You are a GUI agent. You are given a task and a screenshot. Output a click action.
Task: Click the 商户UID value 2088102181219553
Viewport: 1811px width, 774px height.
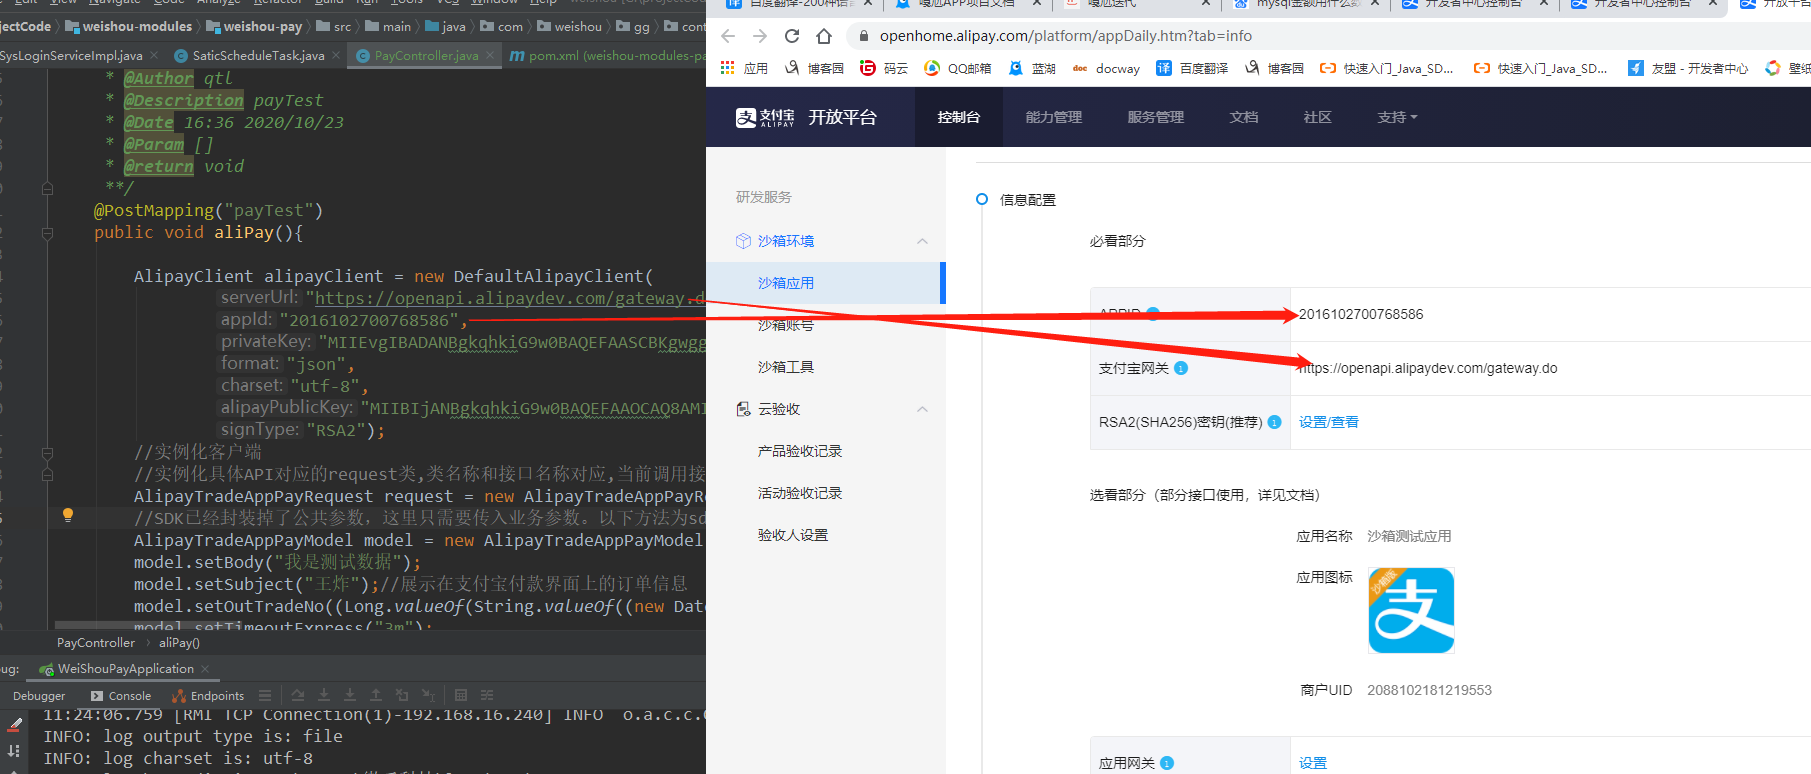(1429, 690)
